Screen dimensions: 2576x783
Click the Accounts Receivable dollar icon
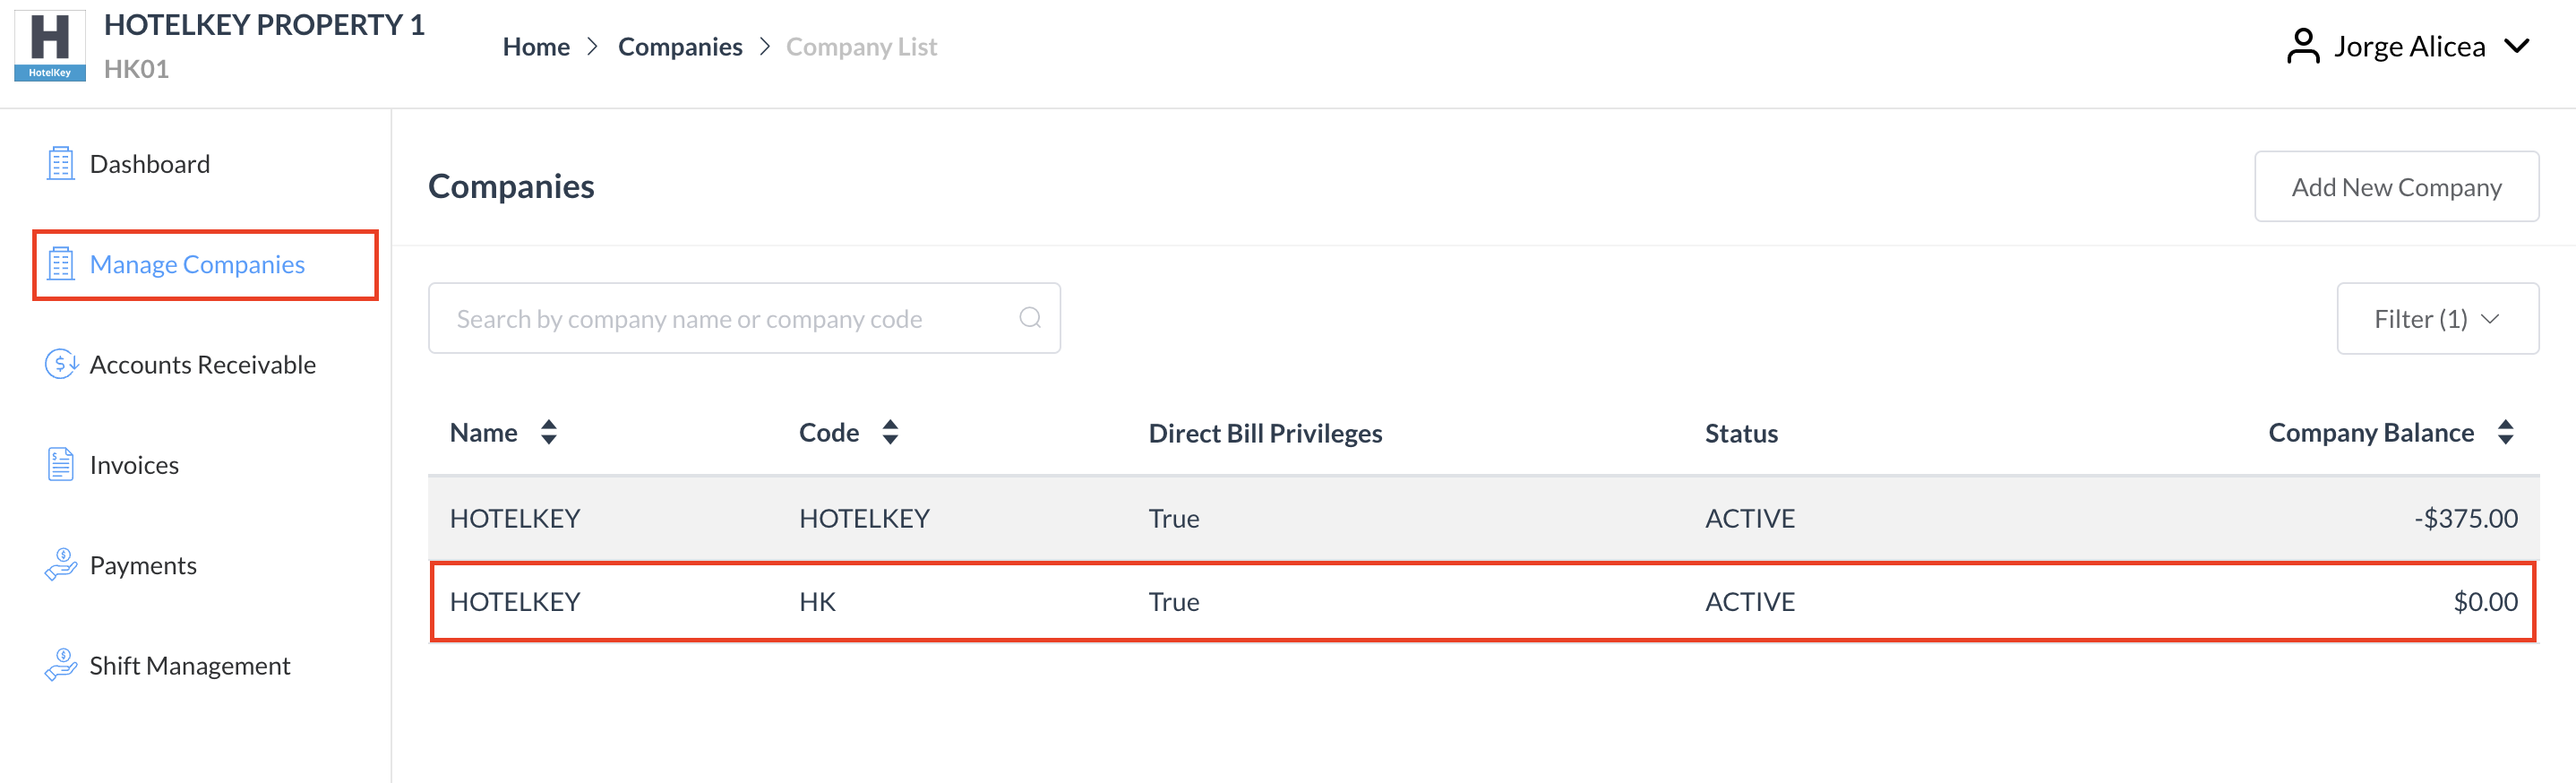click(61, 364)
